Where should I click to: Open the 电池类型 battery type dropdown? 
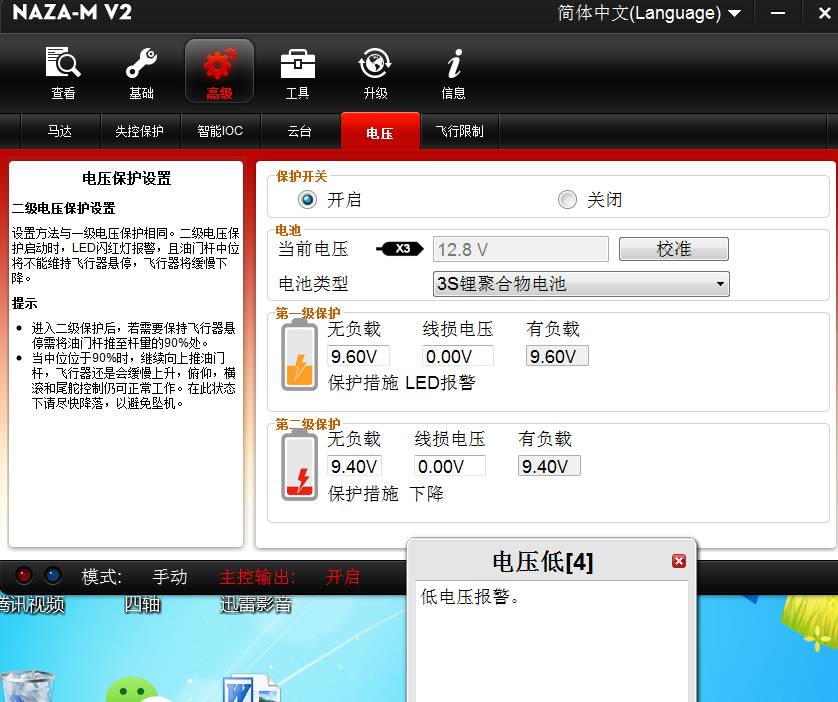(581, 284)
